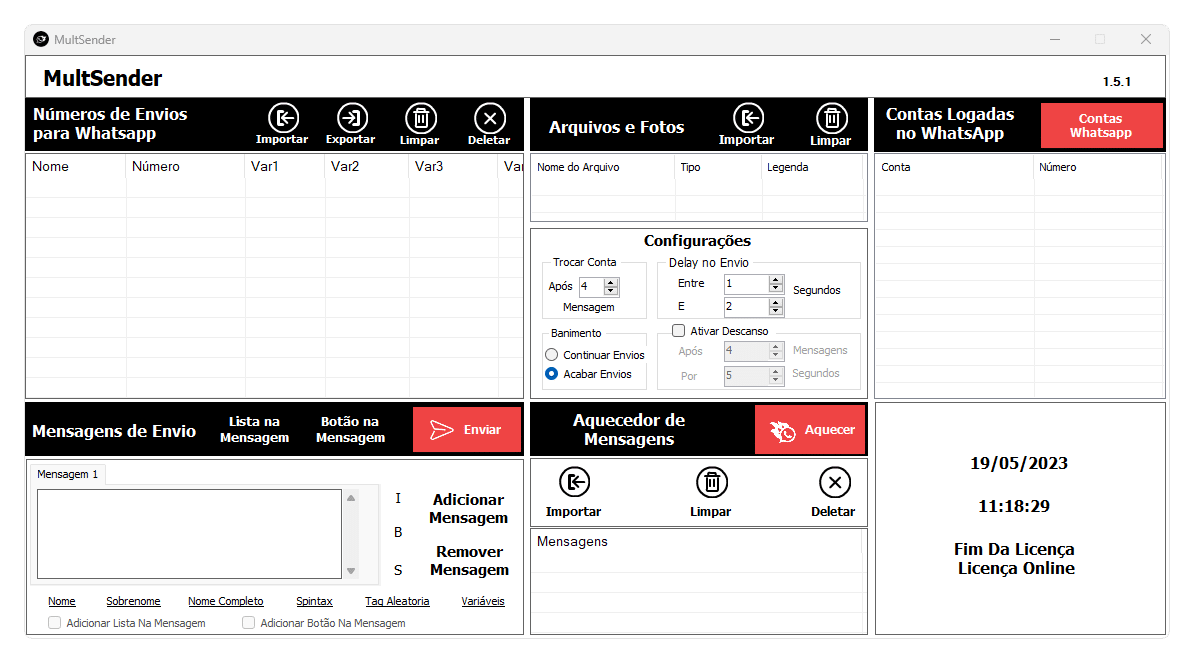Insert Tag Aleatoria via its link
This screenshot has height=656, width=1184.
(397, 601)
